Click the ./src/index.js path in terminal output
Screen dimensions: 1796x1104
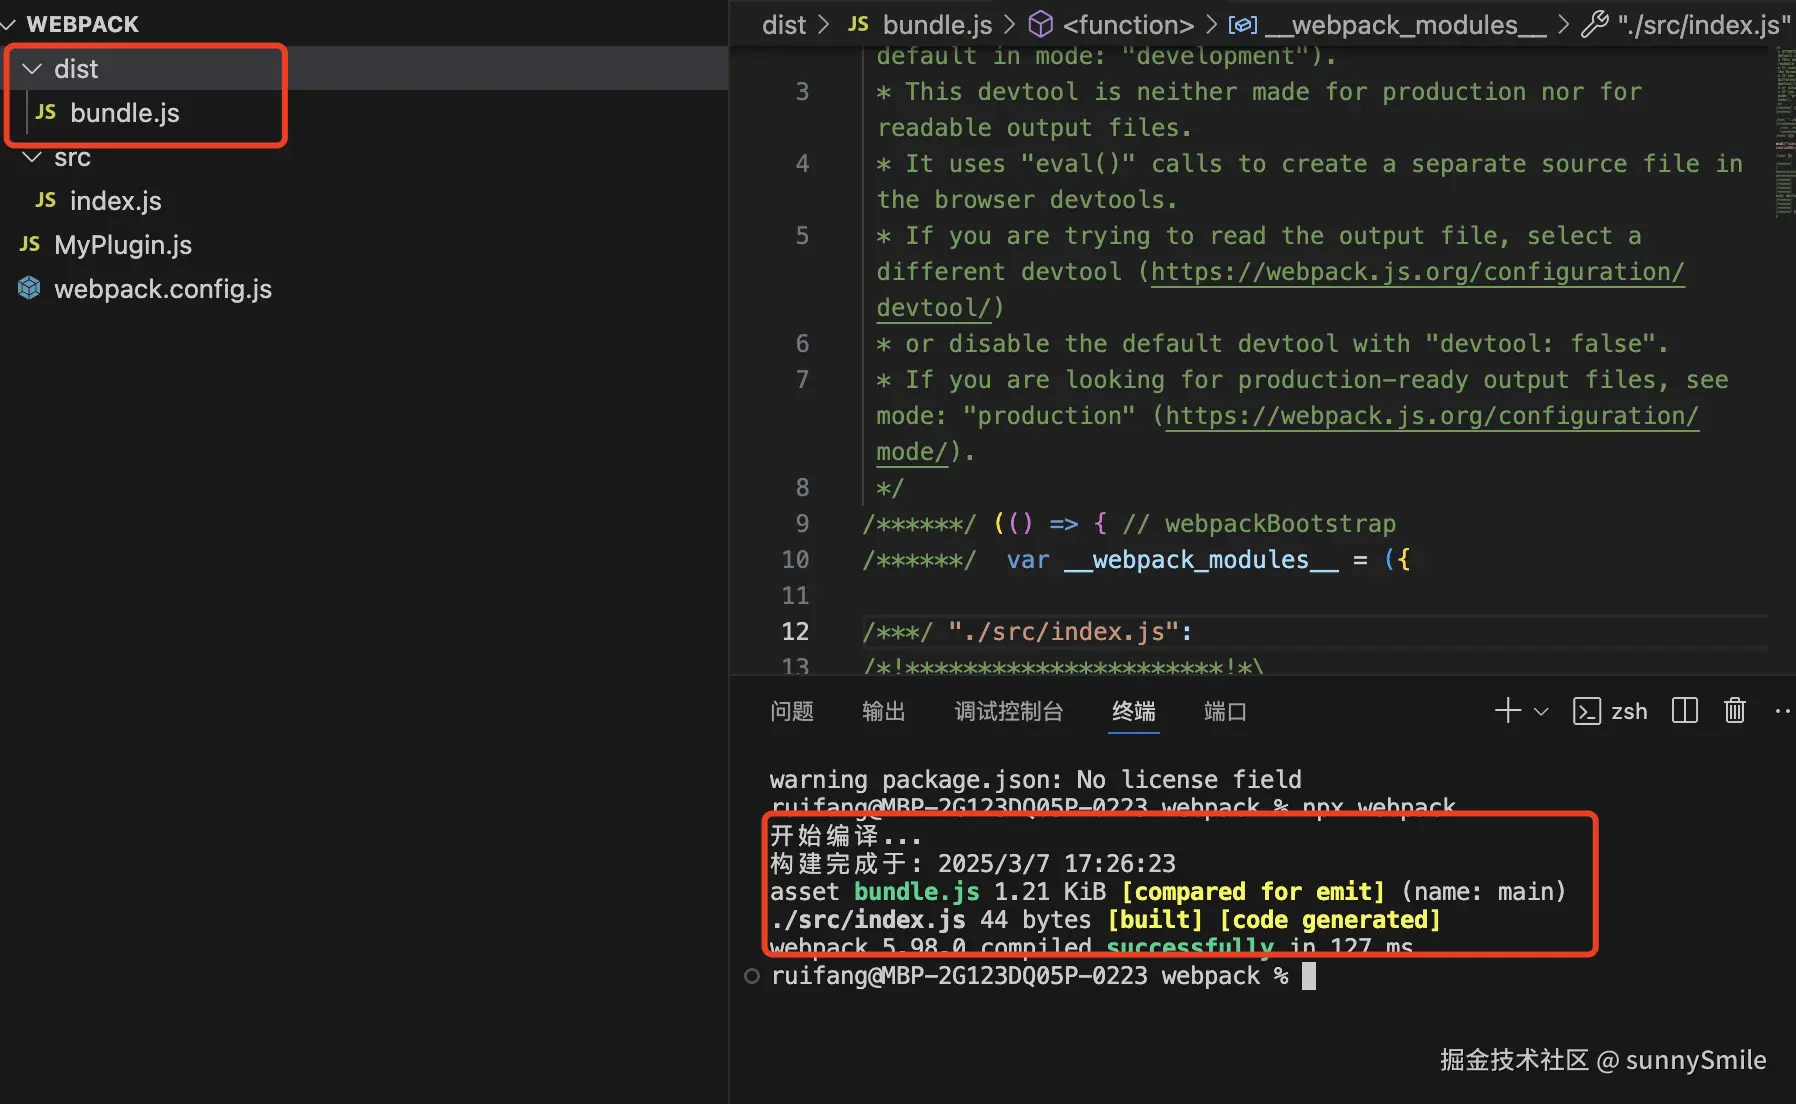pyautogui.click(x=868, y=920)
